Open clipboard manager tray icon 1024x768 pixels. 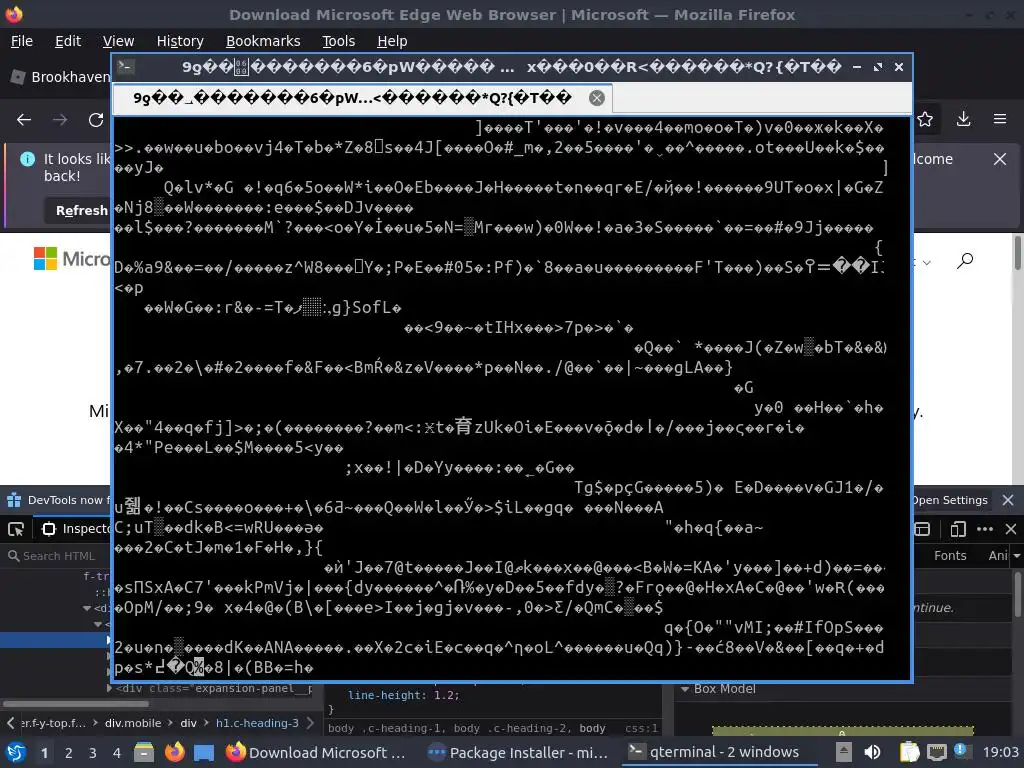point(909,752)
